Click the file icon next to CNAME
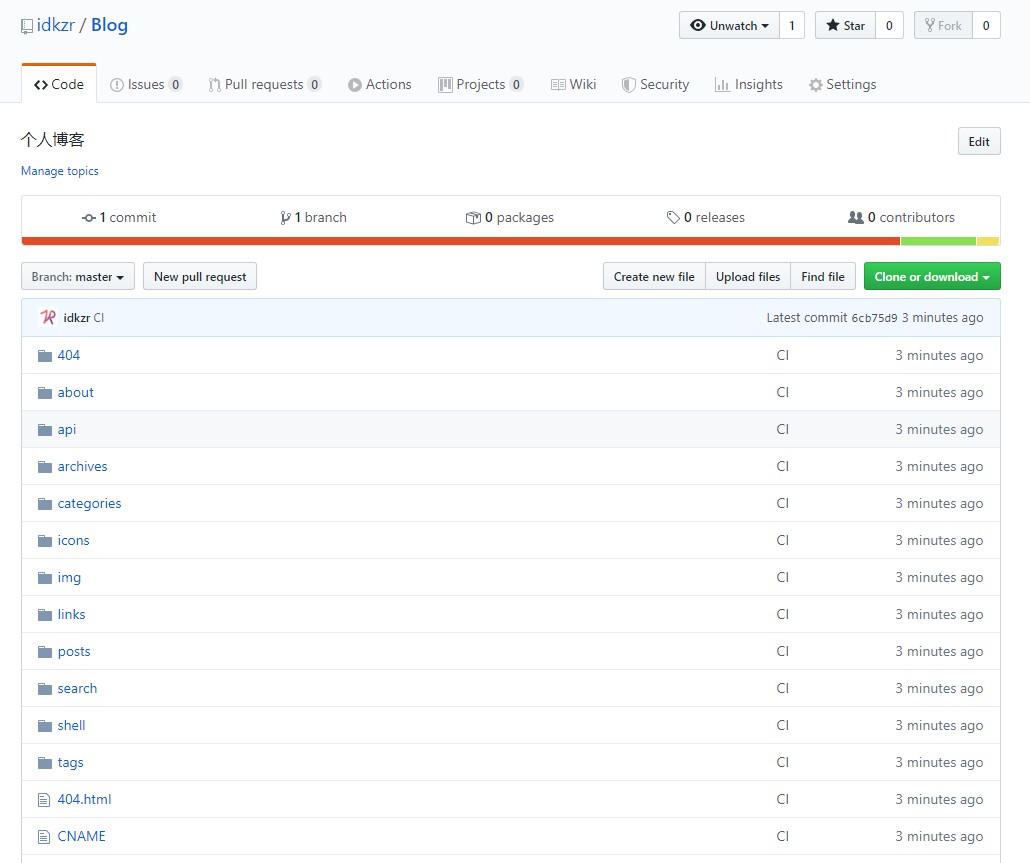Screen dimensions: 1030x863 pyautogui.click(x=44, y=837)
